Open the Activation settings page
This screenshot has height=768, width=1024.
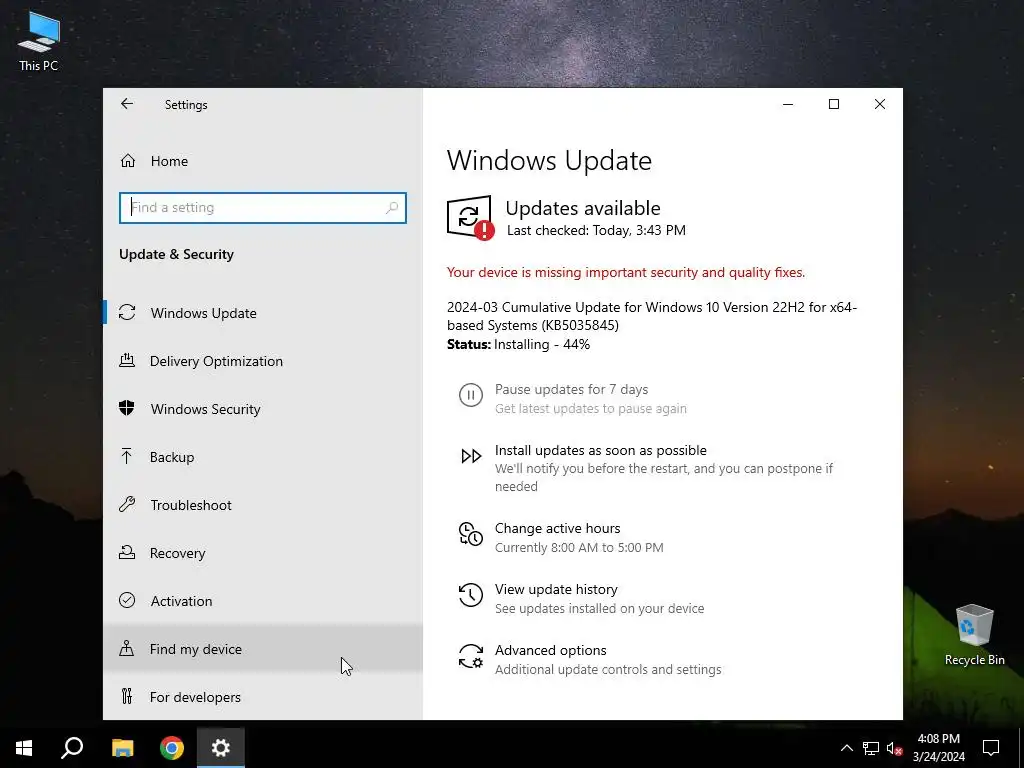(x=263, y=601)
